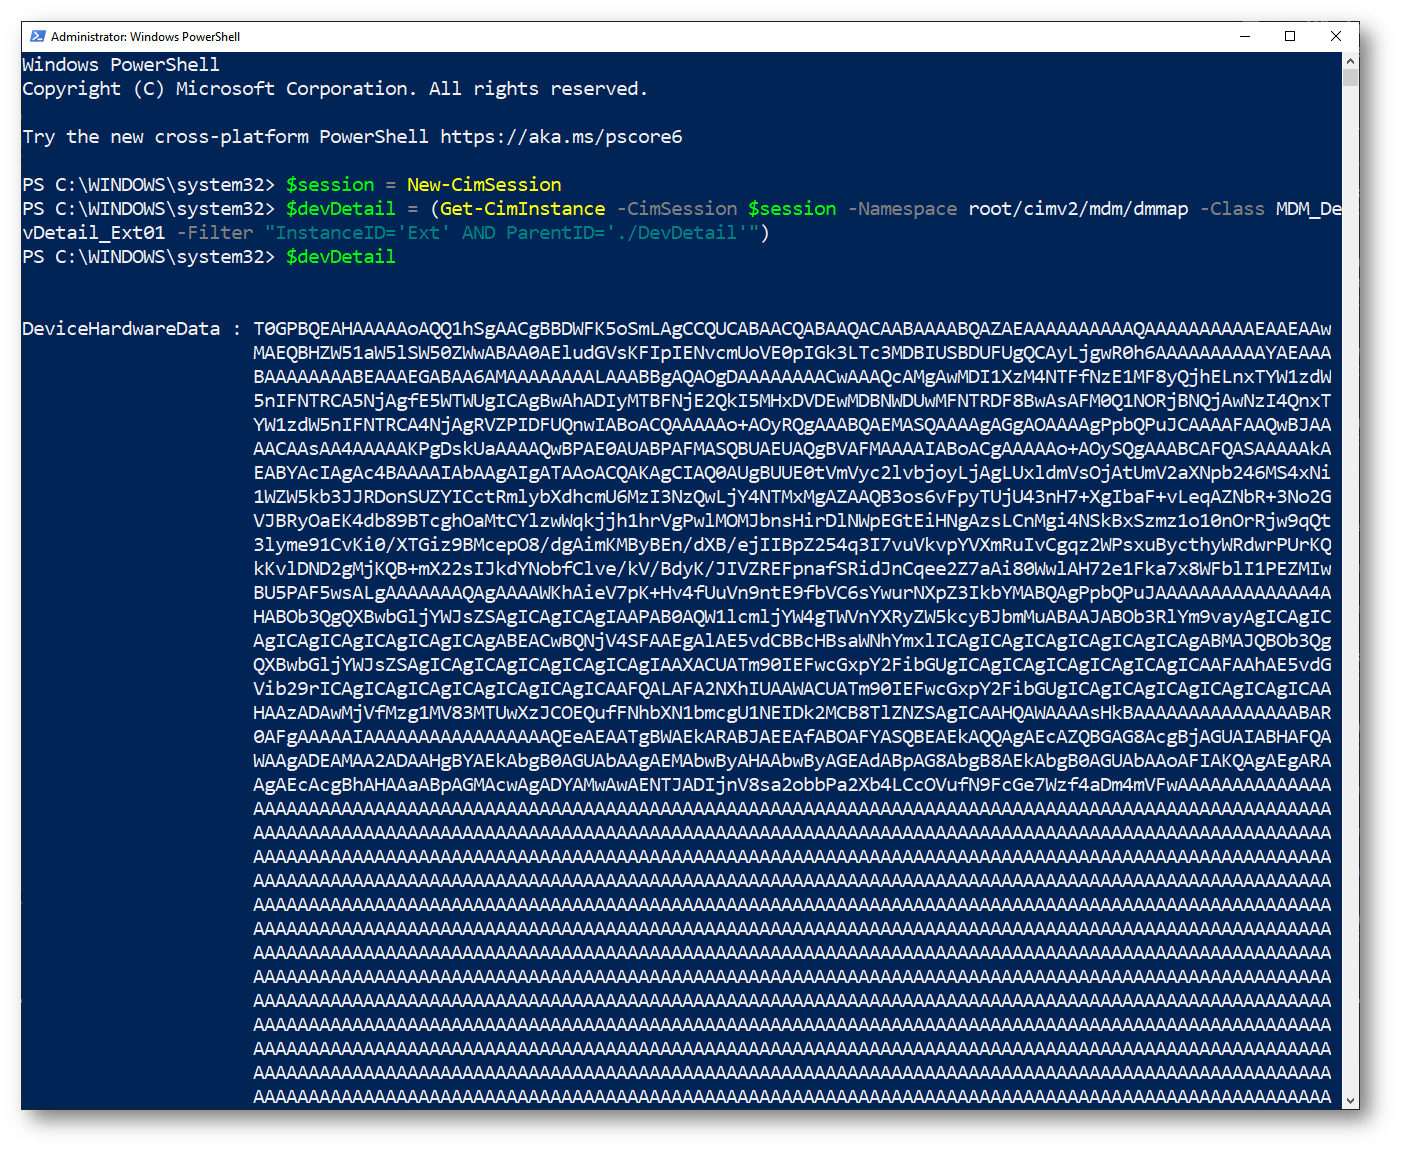
Task: Click the vertical scrollbar thumb
Action: pos(1350,77)
